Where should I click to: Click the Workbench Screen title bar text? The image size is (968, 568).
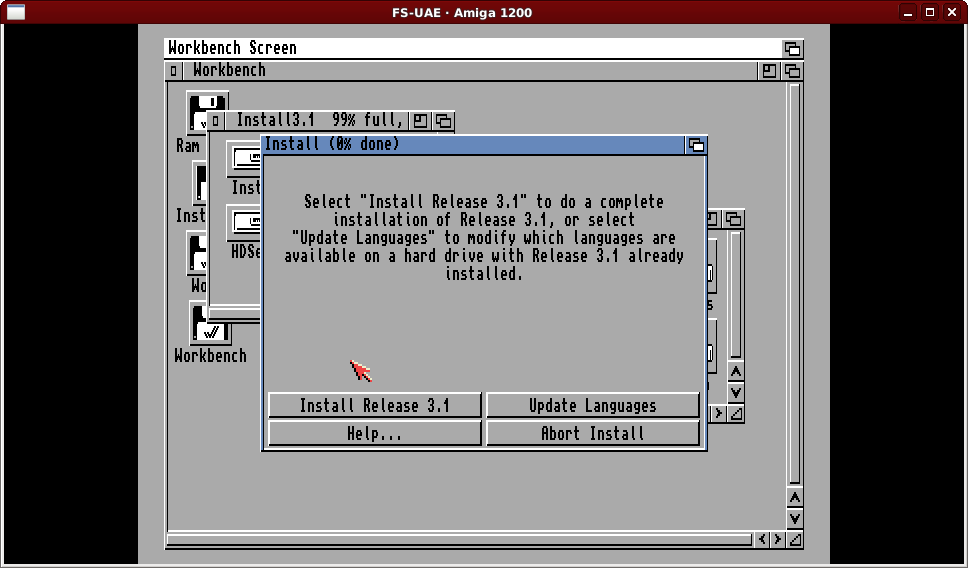click(232, 48)
